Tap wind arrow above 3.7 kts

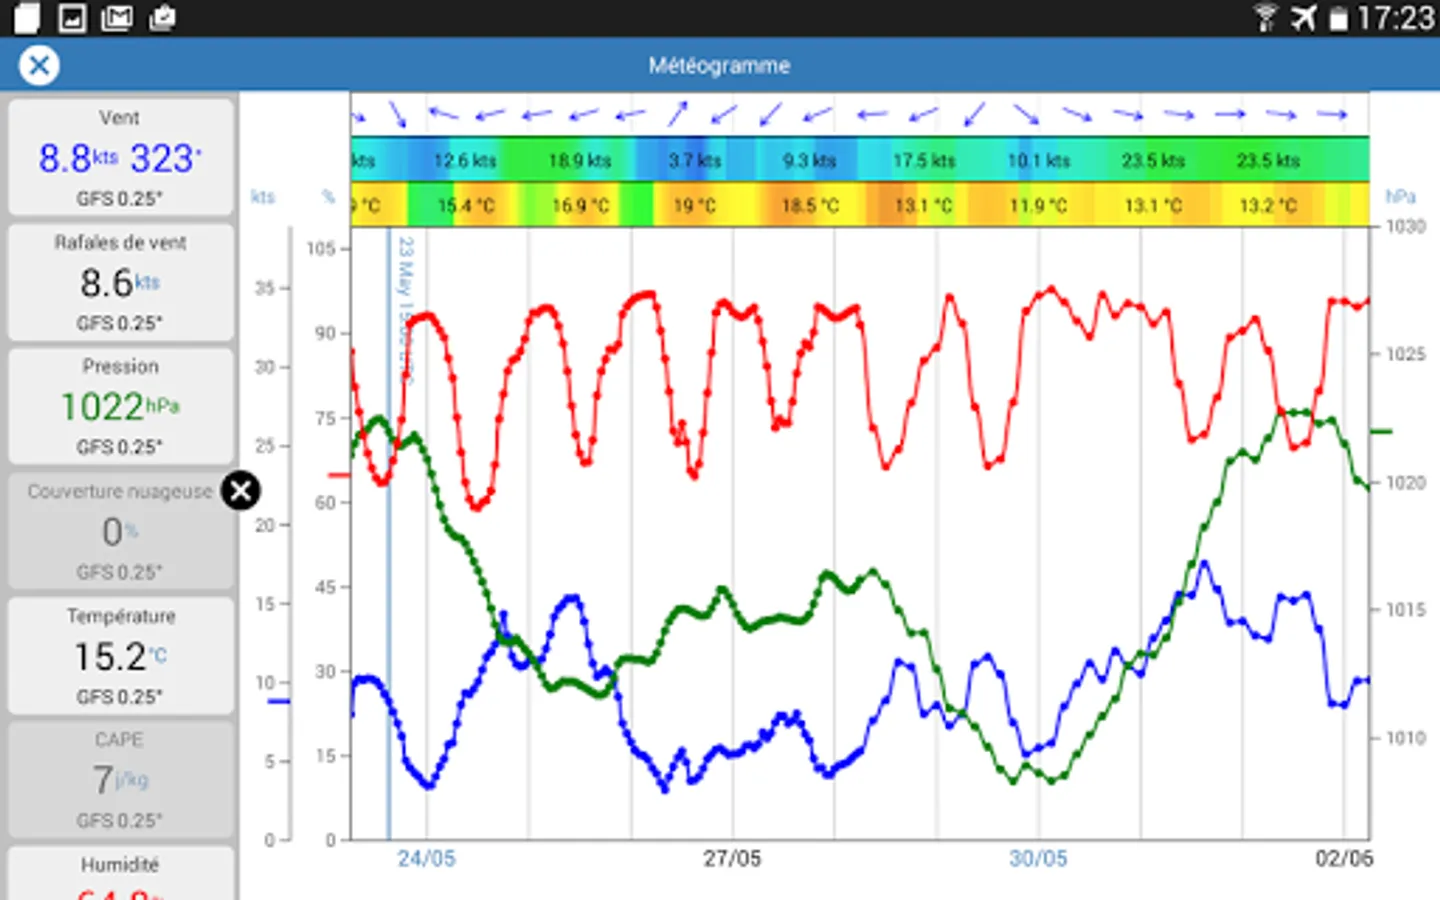click(x=679, y=114)
